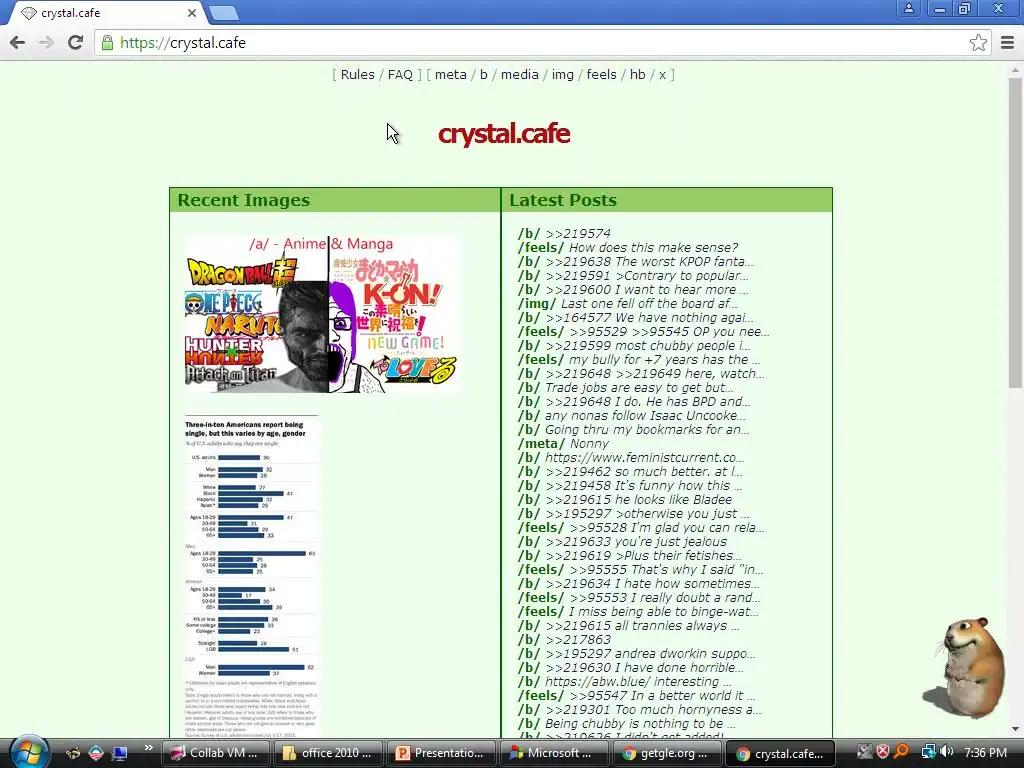
Task: Open post '>>219633 you're just jealous'
Action: point(636,541)
